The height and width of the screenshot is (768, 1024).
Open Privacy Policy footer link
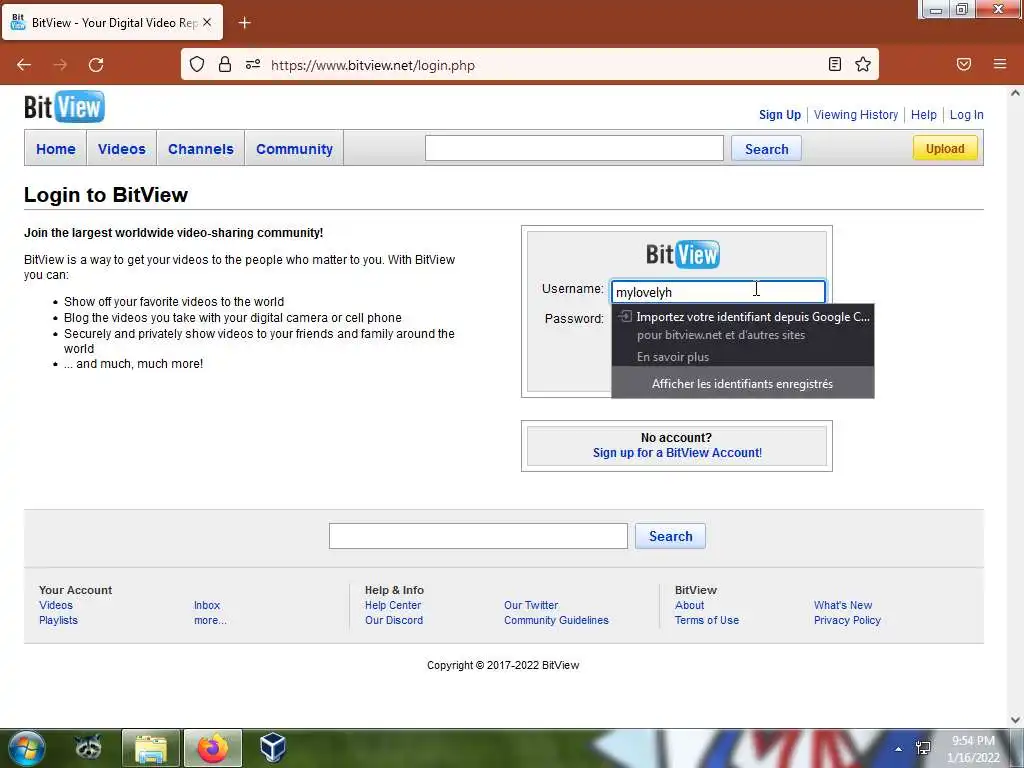847,620
